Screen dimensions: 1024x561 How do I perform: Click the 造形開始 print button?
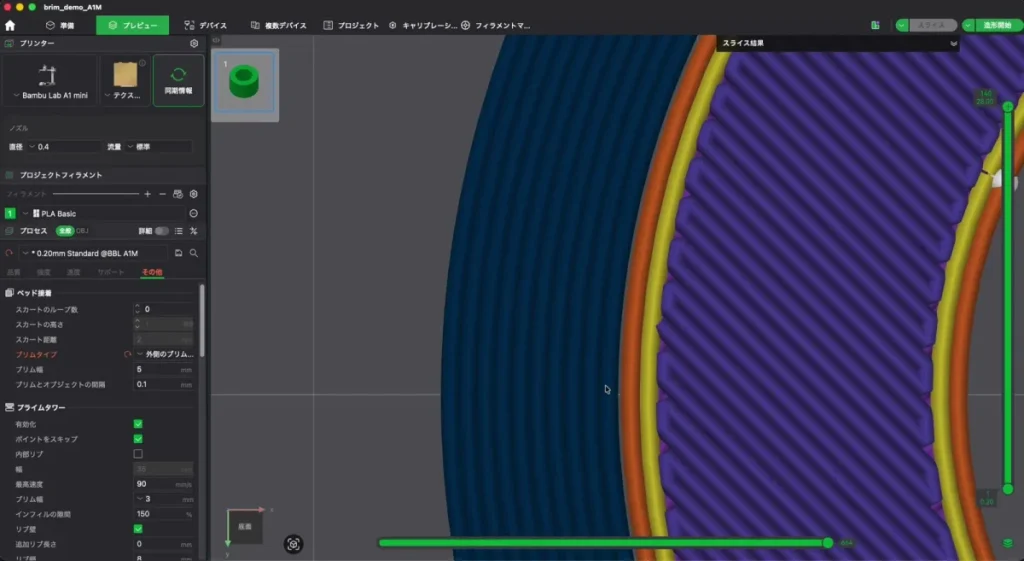[997, 25]
